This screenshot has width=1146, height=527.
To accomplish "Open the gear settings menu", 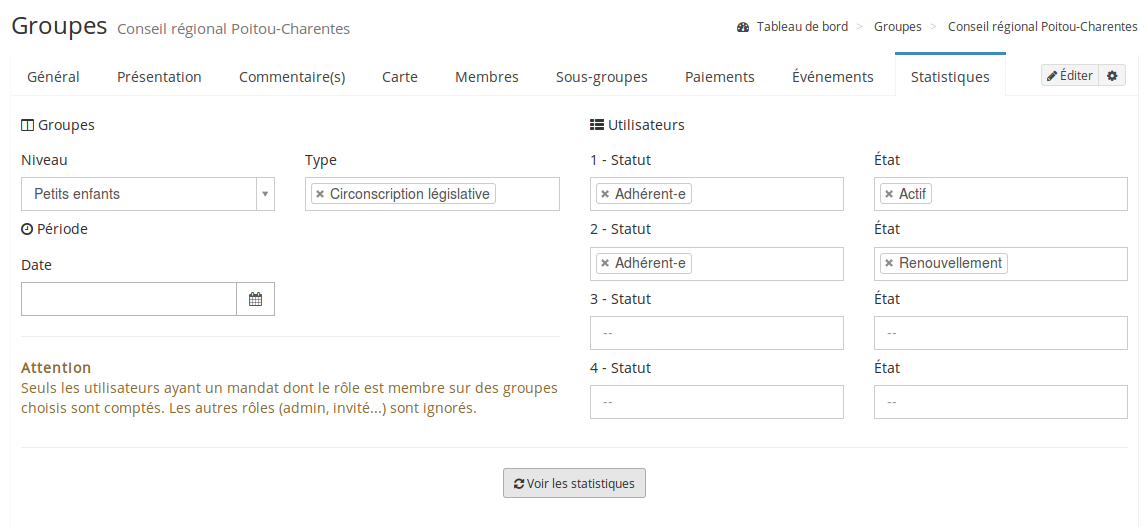I will coord(1112,76).
